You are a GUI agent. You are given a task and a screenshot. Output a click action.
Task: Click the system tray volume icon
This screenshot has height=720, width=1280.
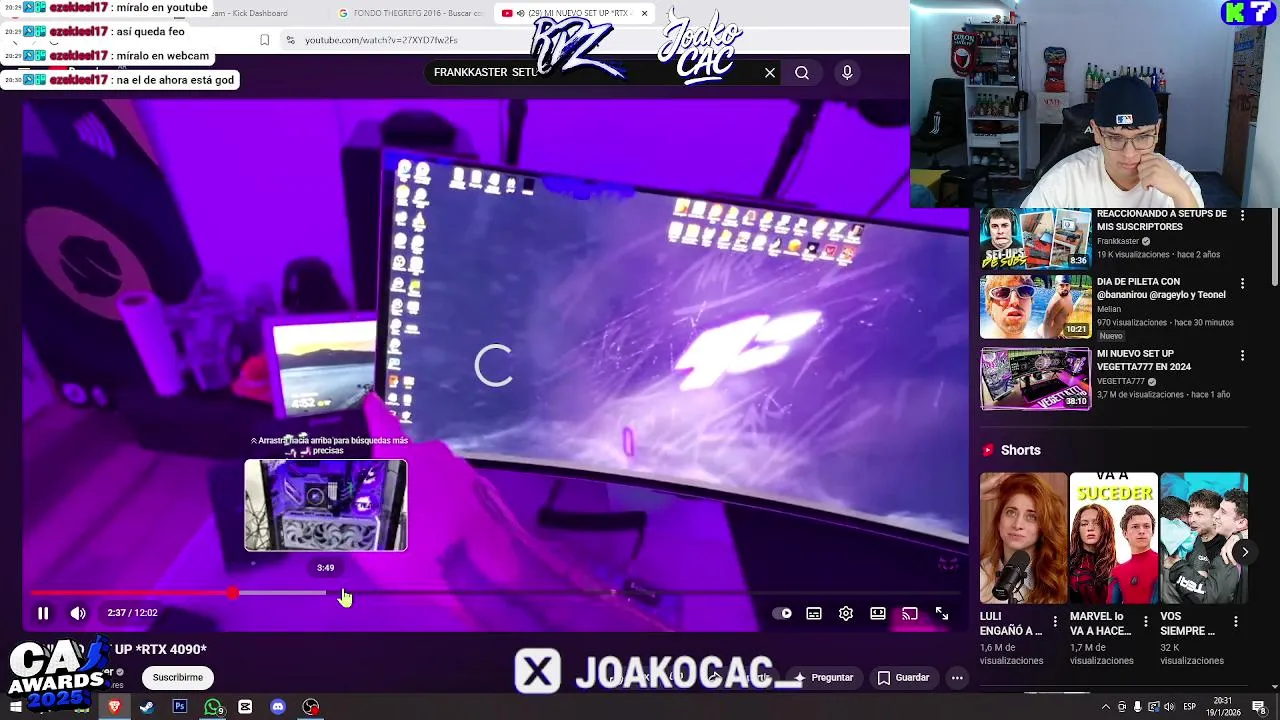[1170, 707]
